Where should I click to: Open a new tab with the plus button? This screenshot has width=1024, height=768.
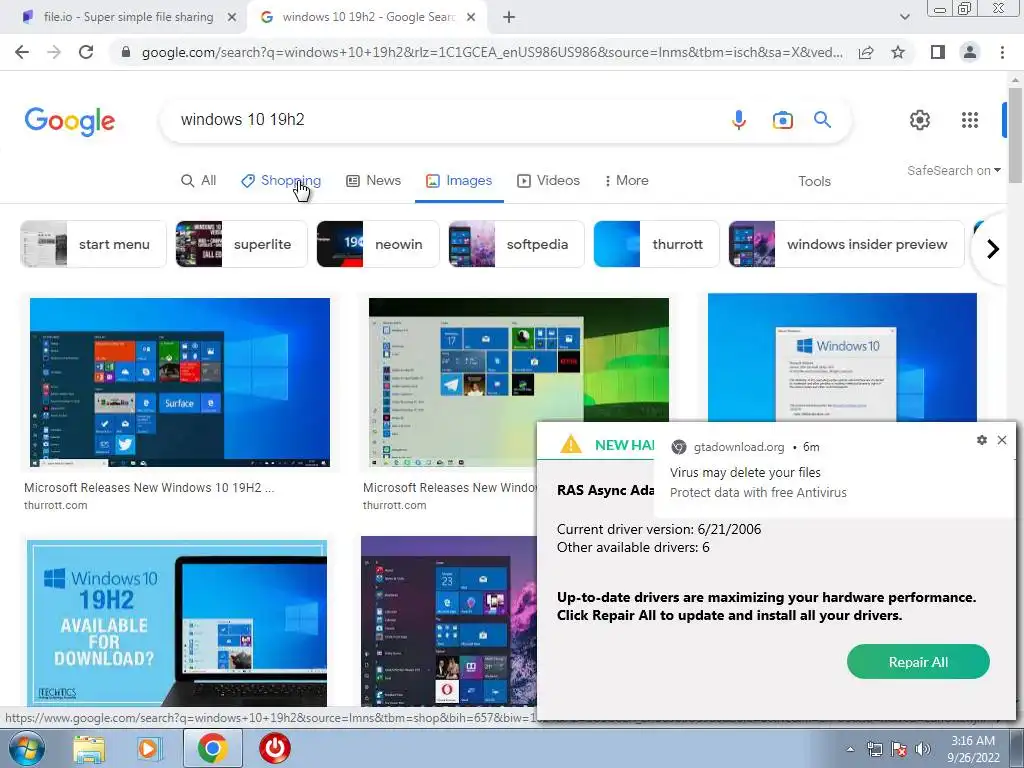(x=509, y=17)
